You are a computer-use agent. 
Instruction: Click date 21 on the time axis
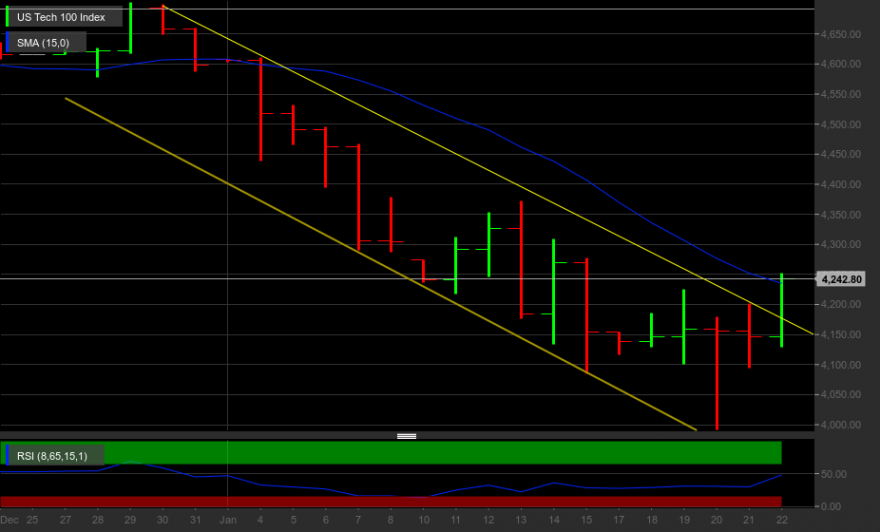749,520
